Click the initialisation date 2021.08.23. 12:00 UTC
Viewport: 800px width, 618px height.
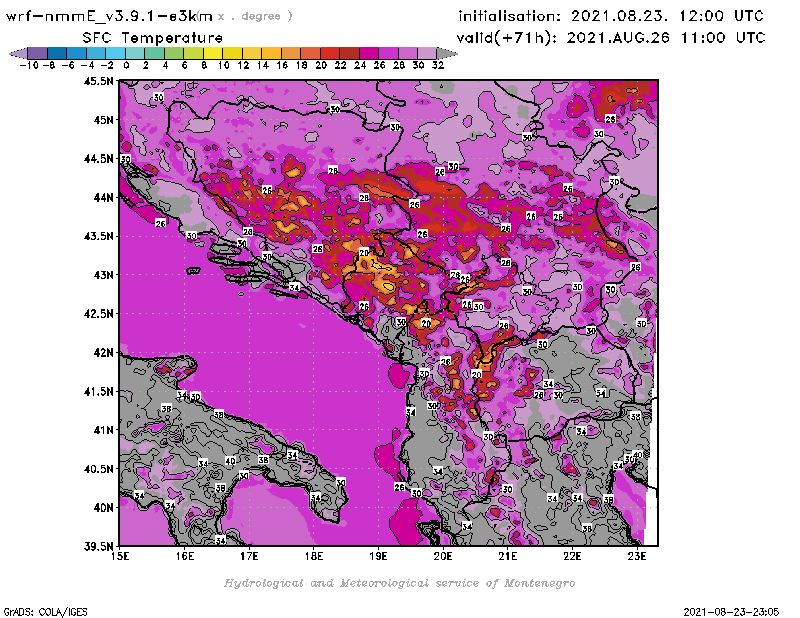[x=611, y=16]
